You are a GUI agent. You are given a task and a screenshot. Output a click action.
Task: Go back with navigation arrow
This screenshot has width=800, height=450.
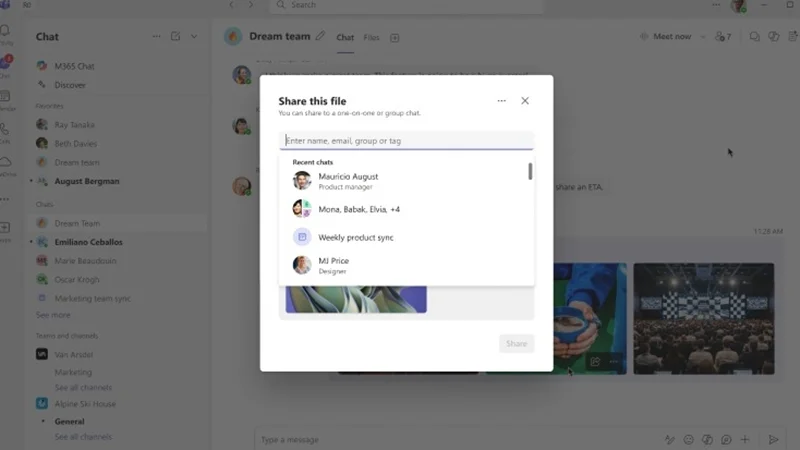pos(232,5)
